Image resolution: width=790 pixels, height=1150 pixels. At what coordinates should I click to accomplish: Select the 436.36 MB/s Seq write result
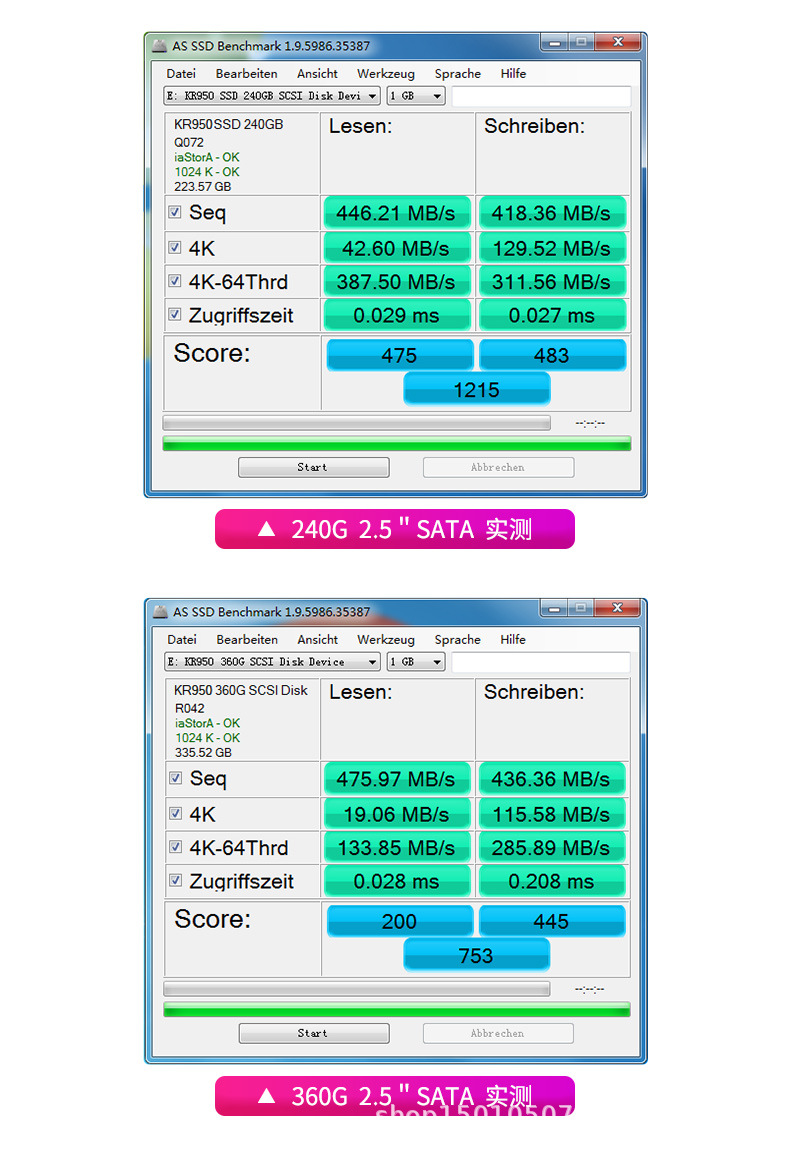tap(552, 779)
